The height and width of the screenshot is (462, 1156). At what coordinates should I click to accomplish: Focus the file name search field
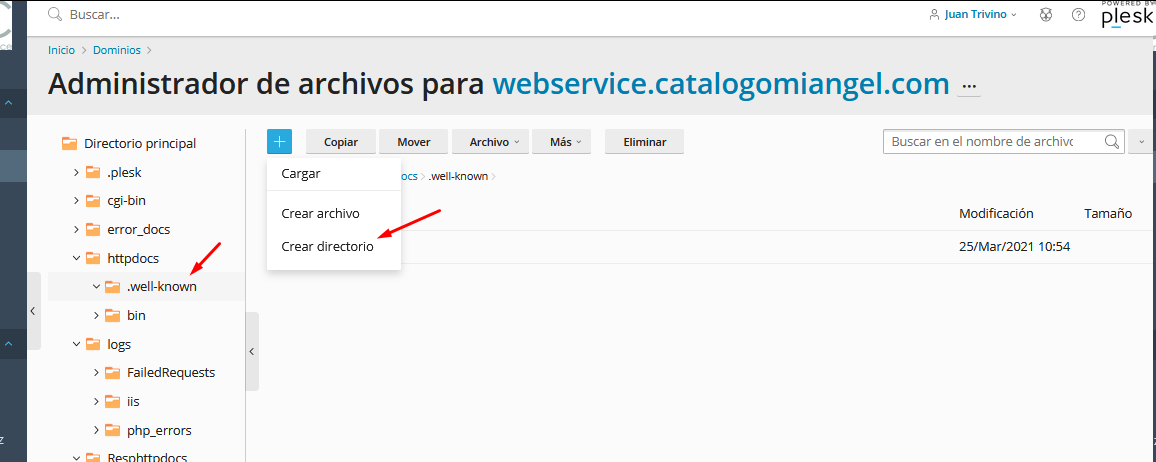pyautogui.click(x=993, y=142)
